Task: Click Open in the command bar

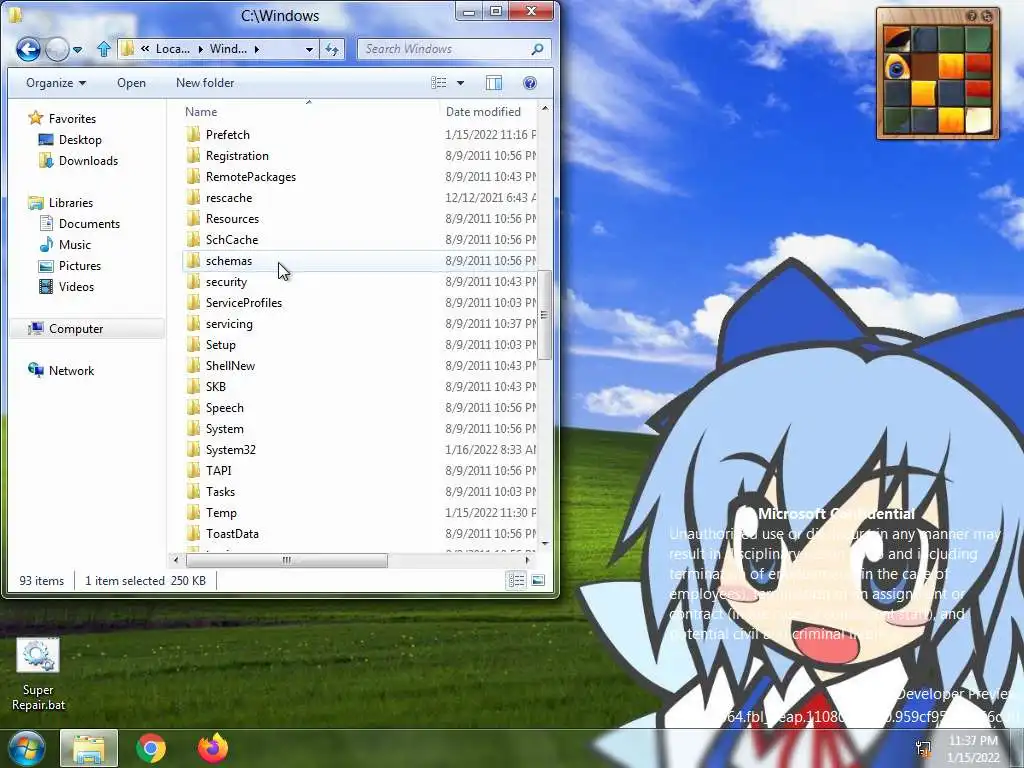Action: tap(131, 83)
